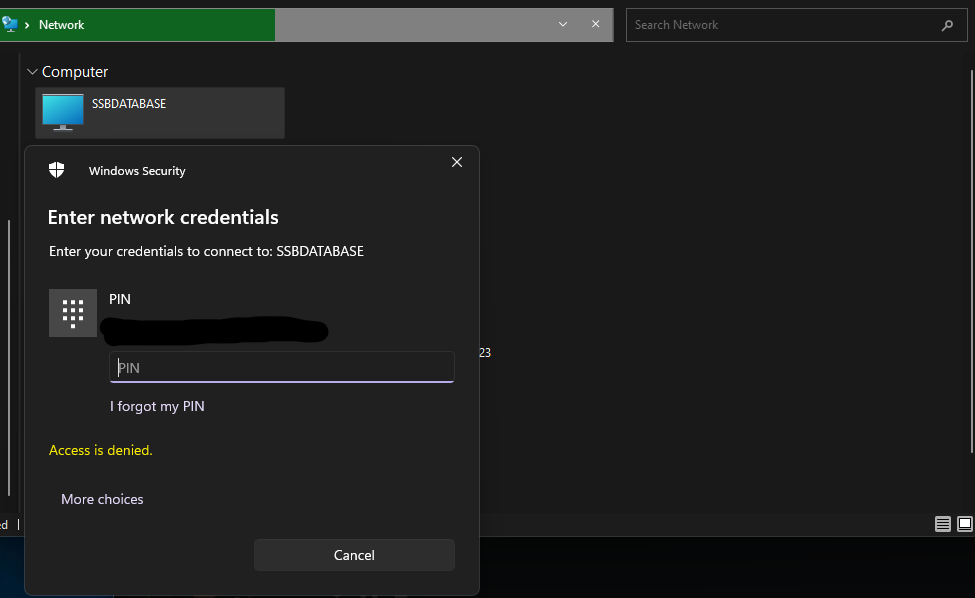Stop loading with the address bar X

click(596, 24)
